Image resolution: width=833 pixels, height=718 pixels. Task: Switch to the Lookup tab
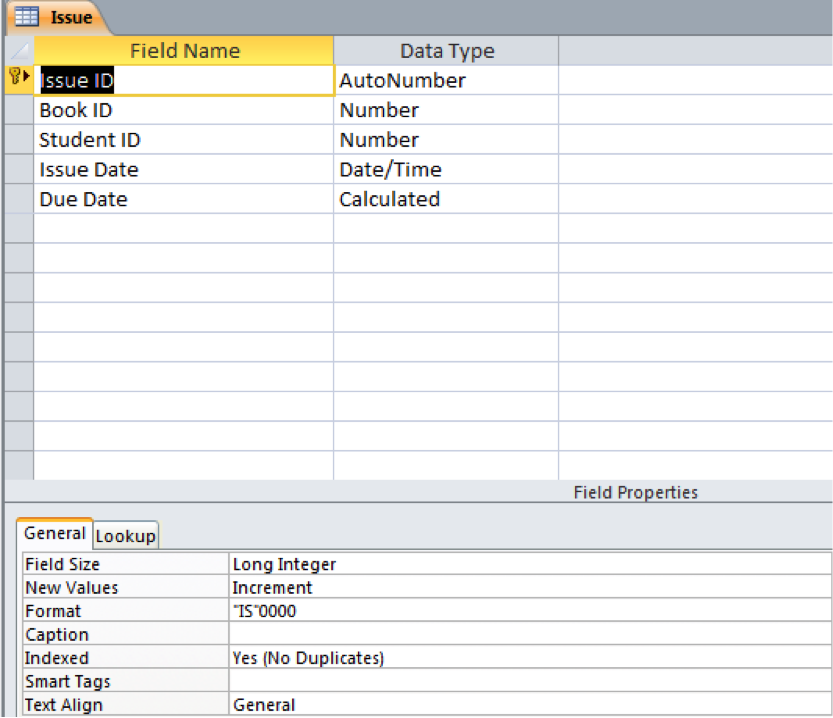125,535
